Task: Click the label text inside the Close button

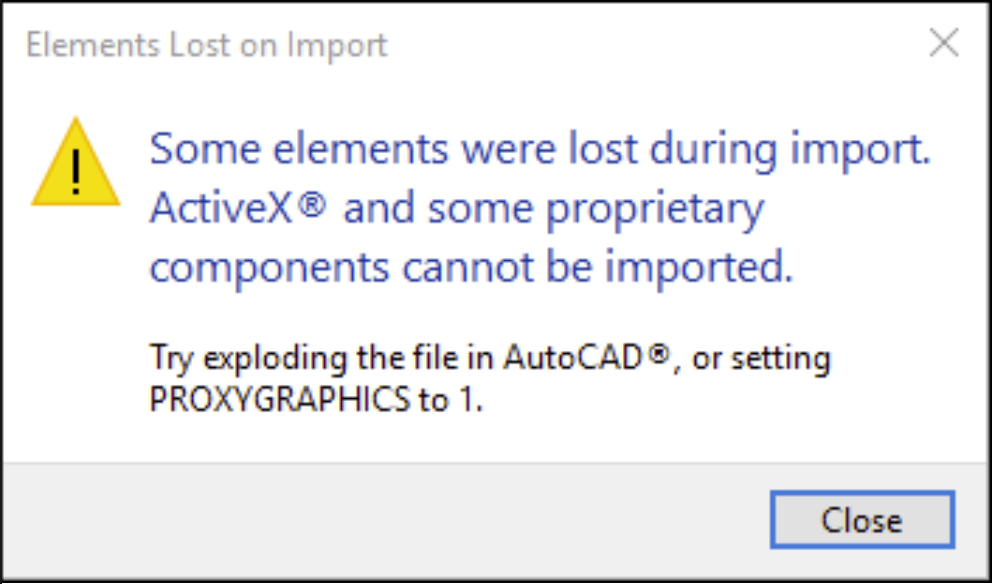Action: coord(862,520)
